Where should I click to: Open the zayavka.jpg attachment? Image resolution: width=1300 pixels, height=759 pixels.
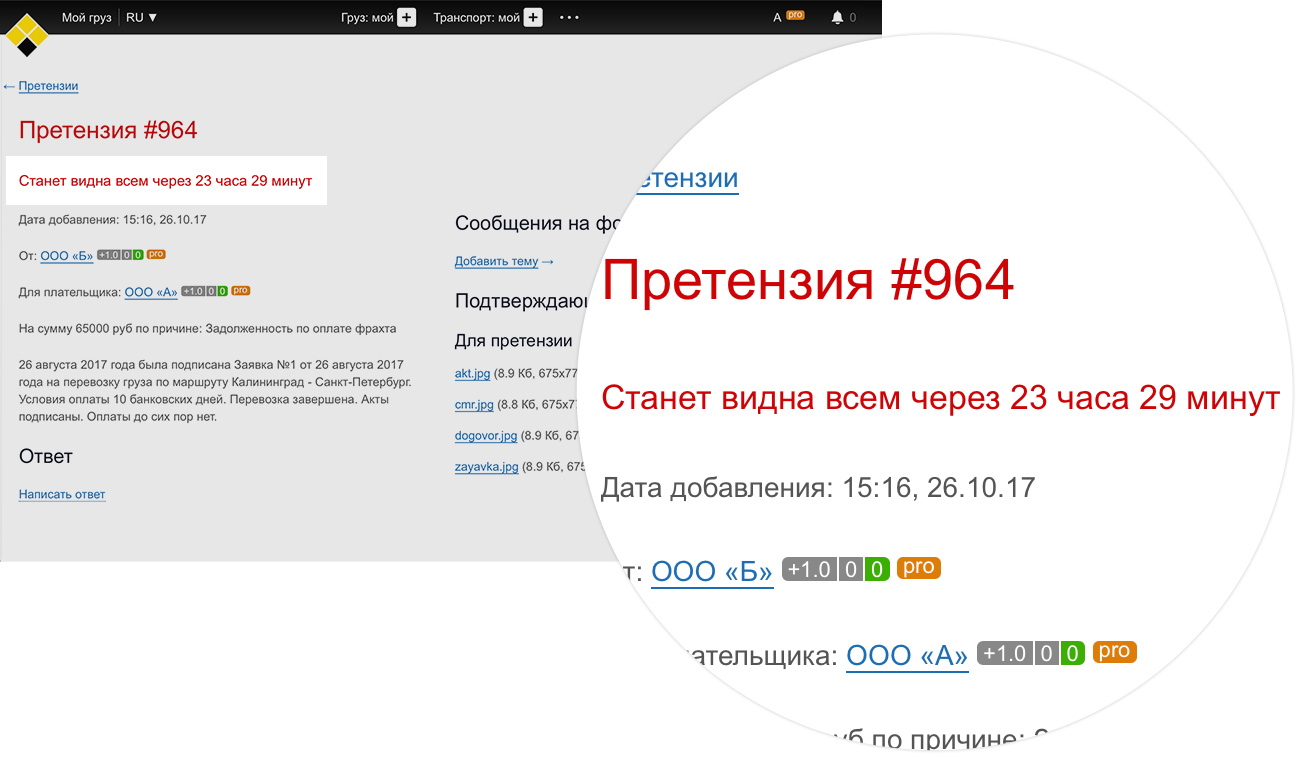tap(487, 466)
